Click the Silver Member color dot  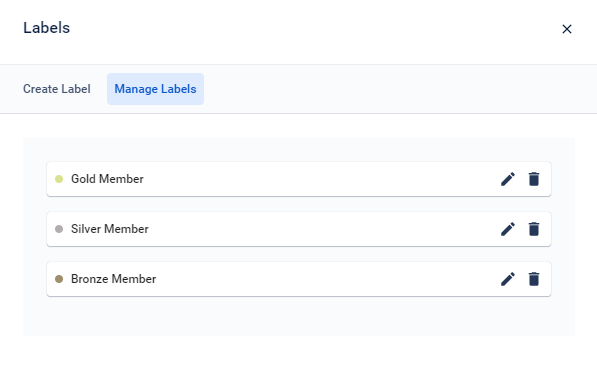59,229
